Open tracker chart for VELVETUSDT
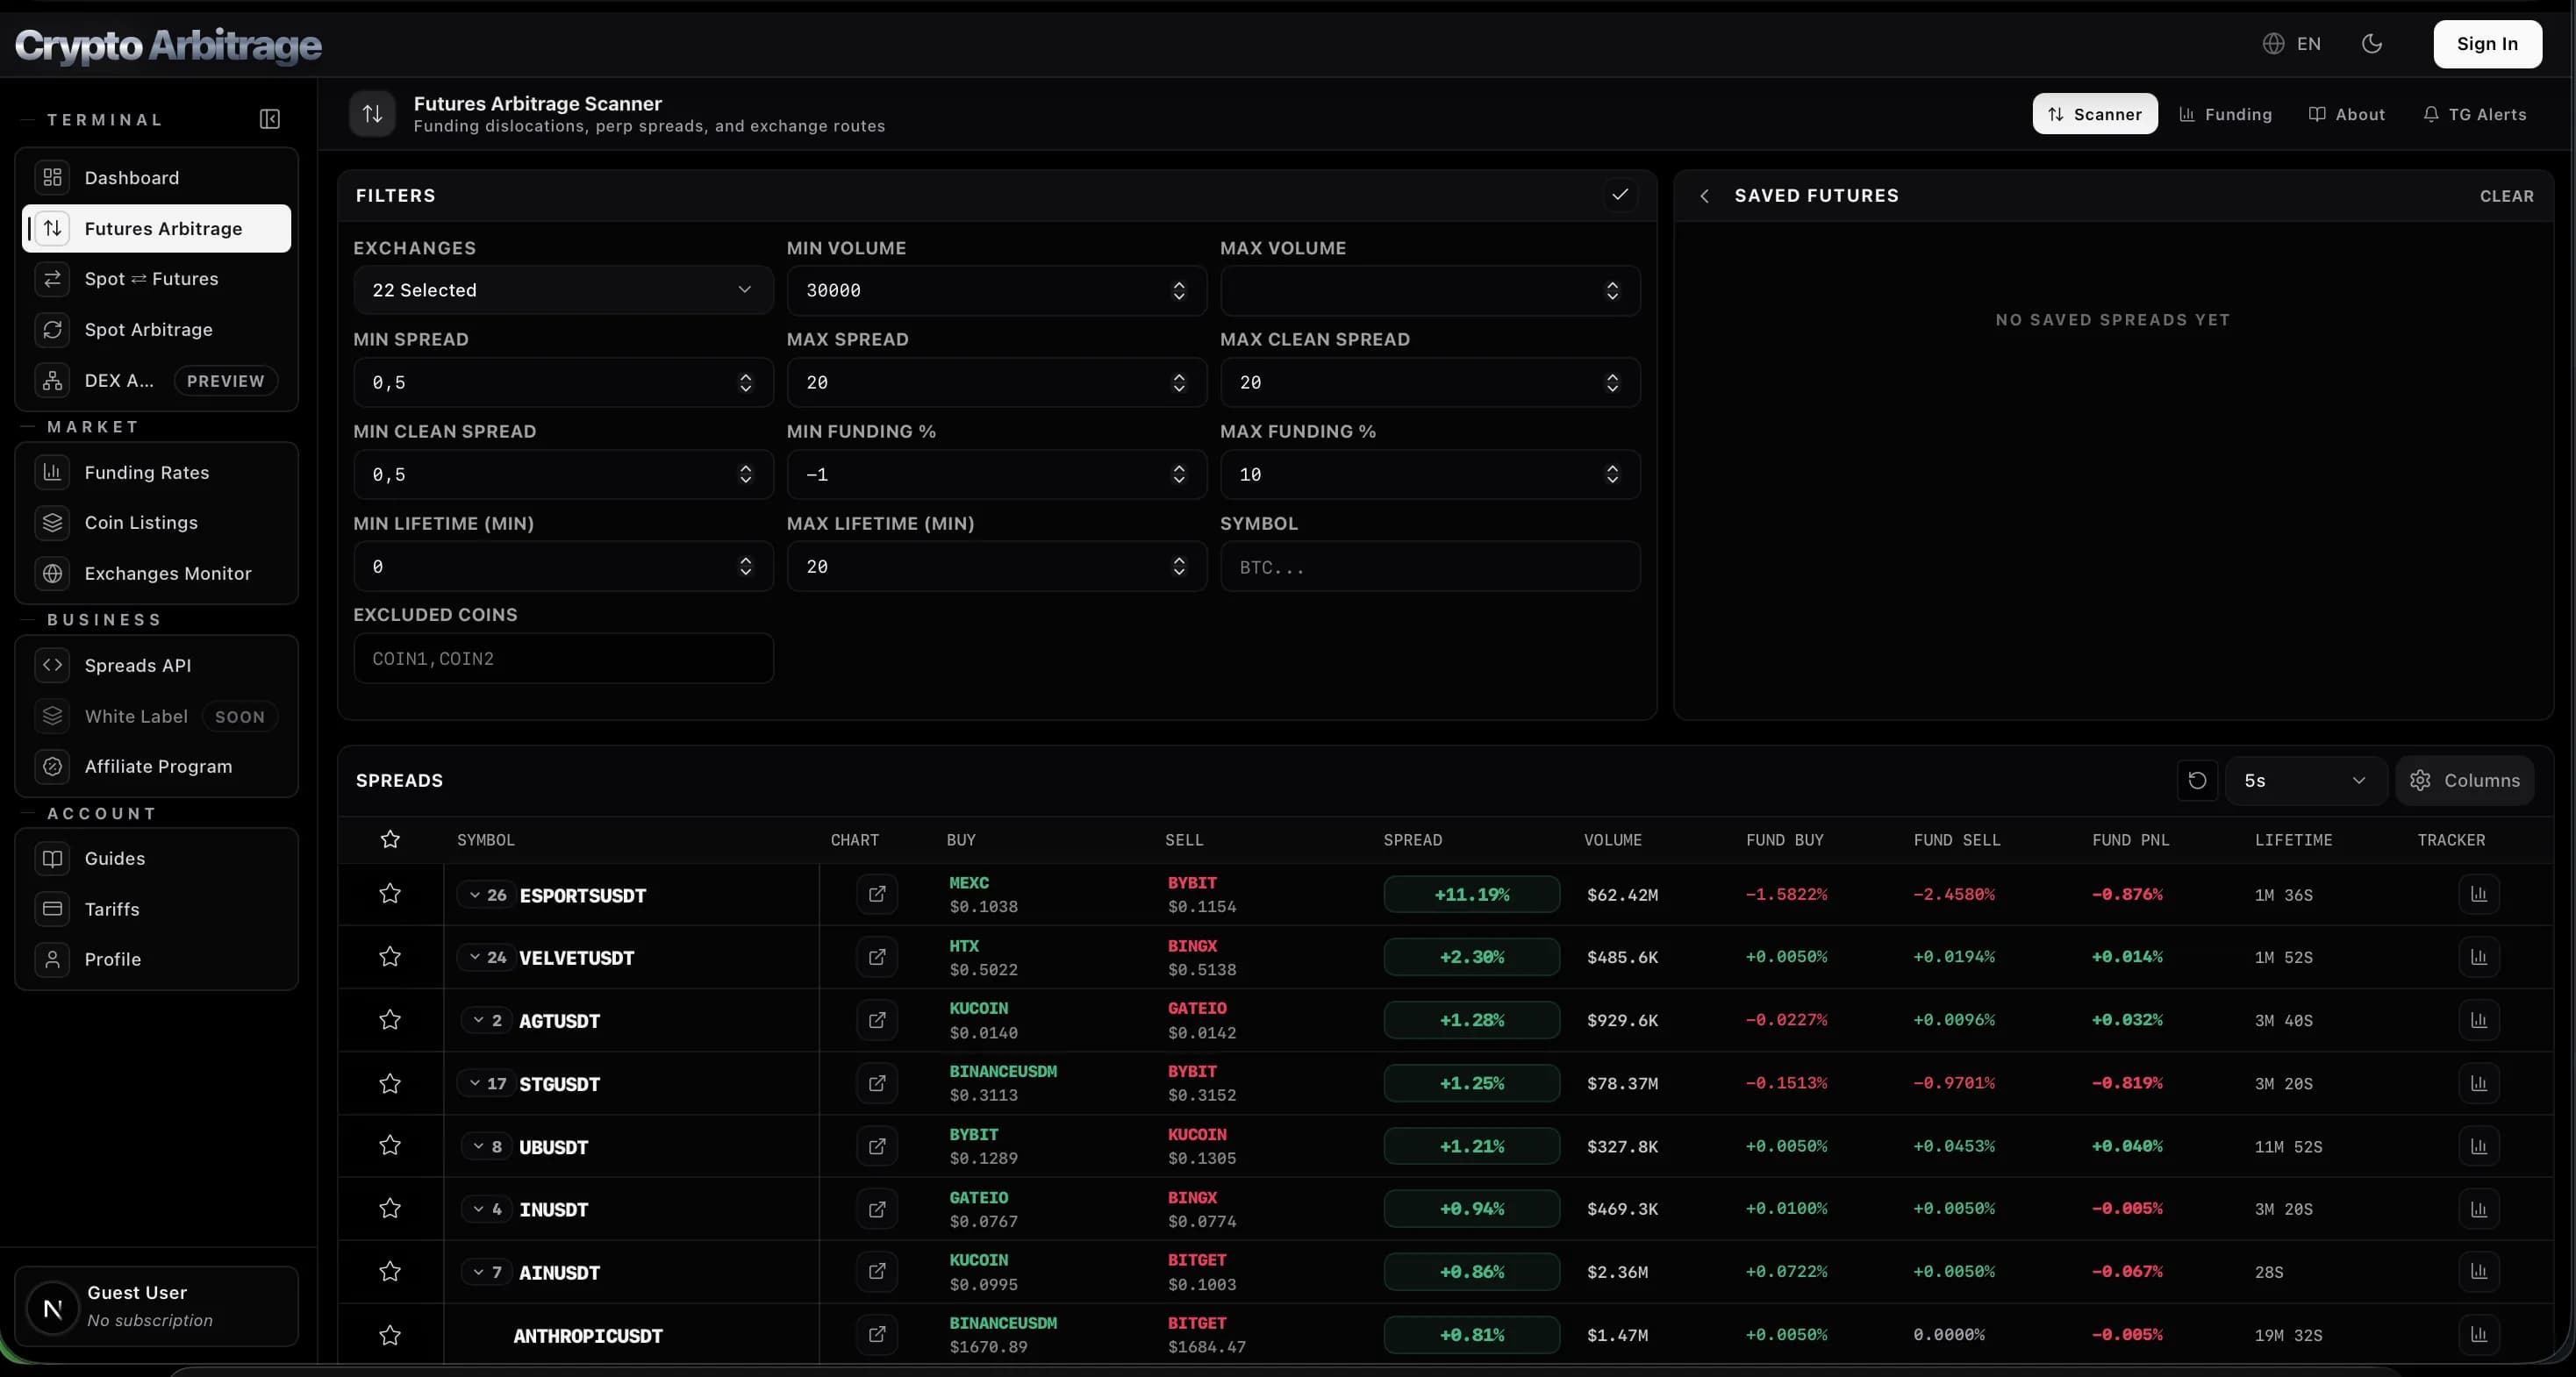Image resolution: width=2576 pixels, height=1377 pixels. [x=2479, y=957]
